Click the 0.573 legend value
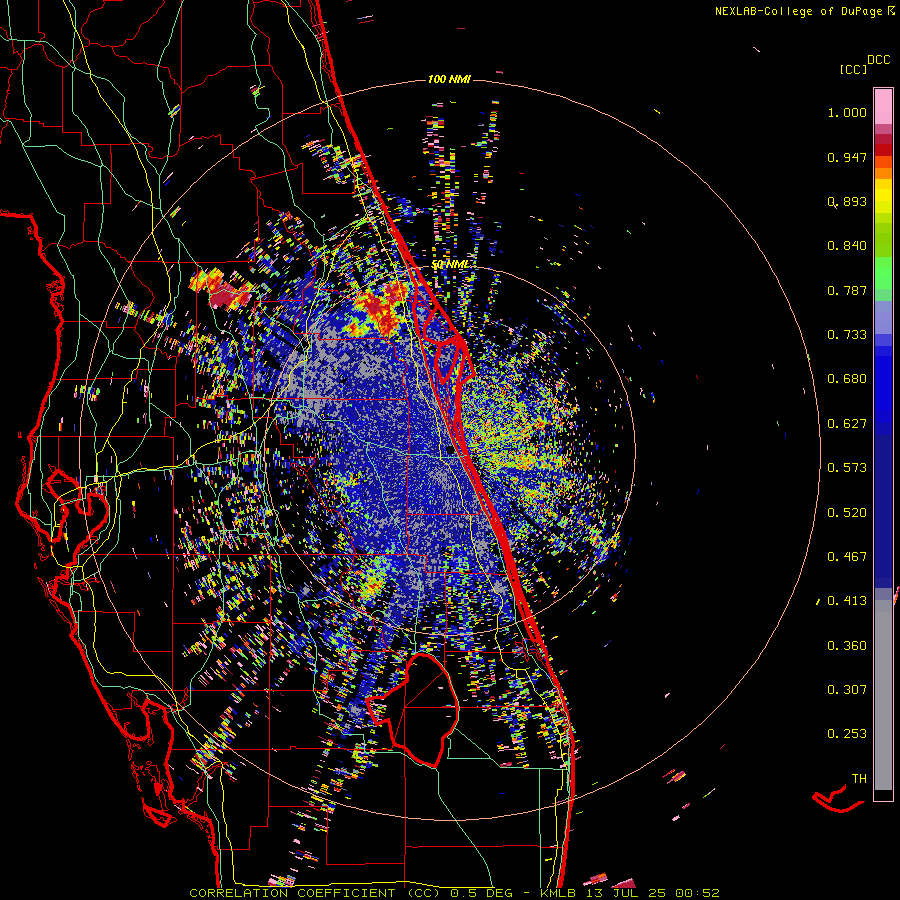The height and width of the screenshot is (900, 900). pyautogui.click(x=847, y=468)
